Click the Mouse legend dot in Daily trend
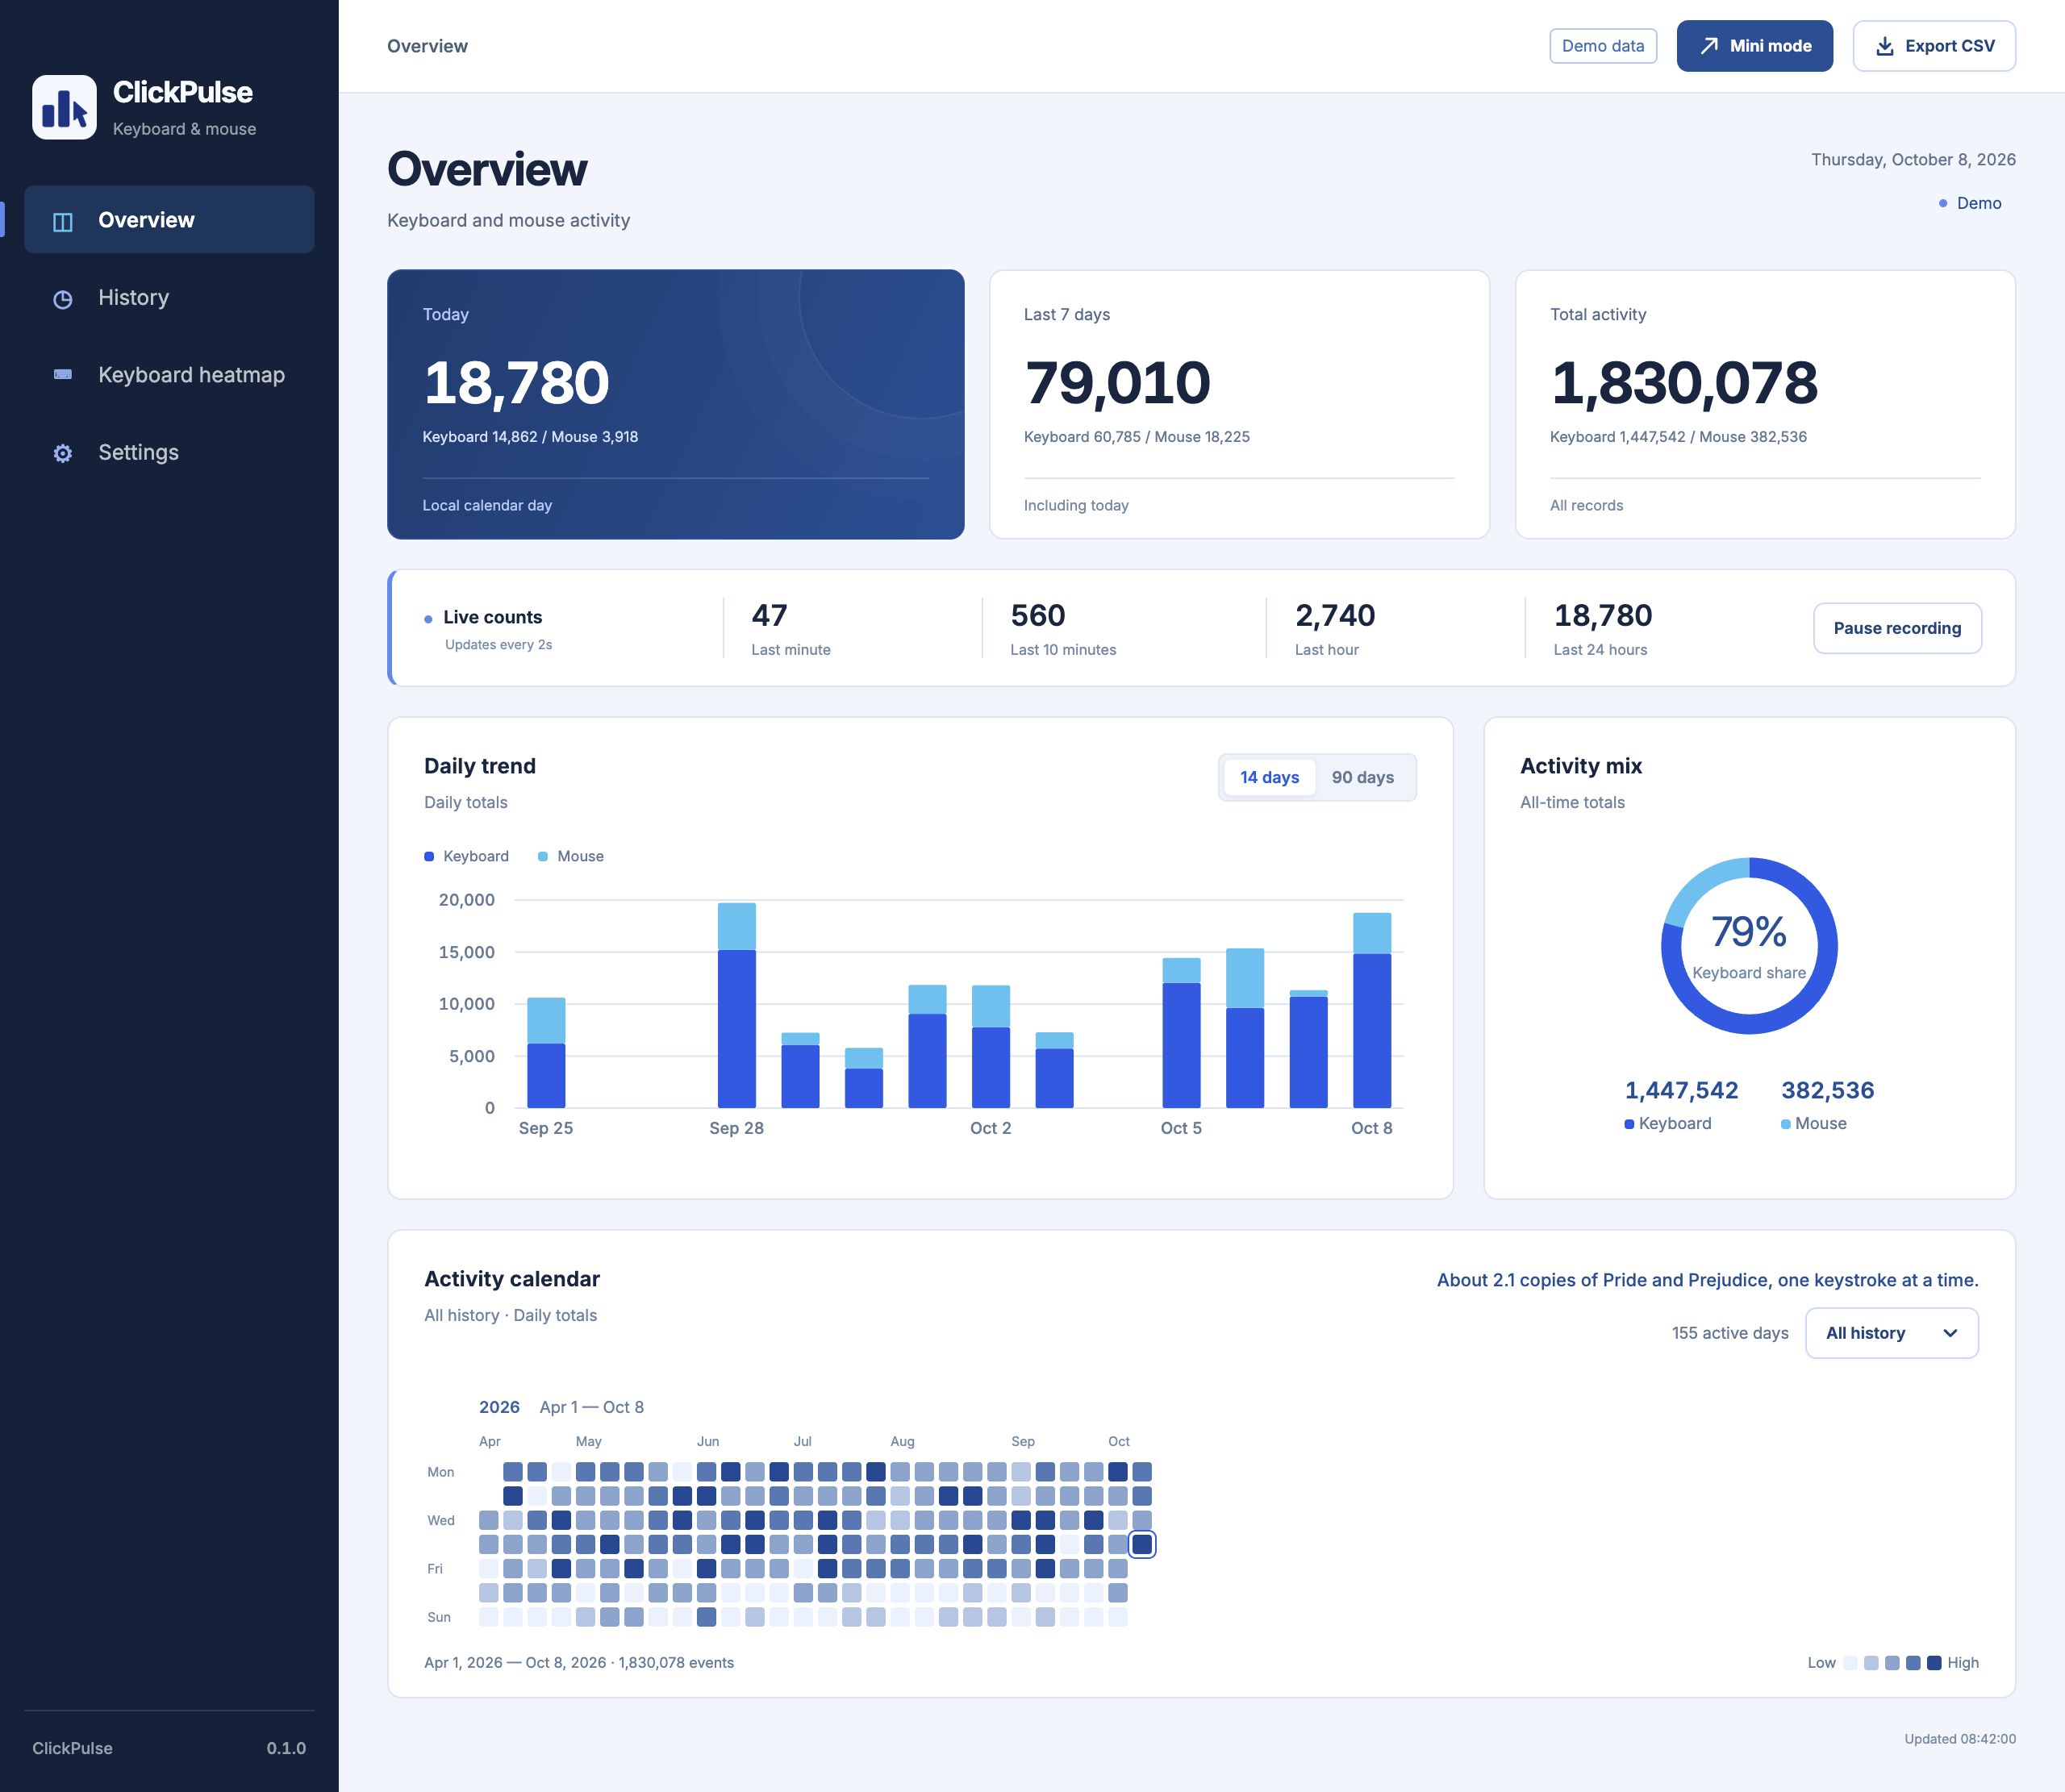This screenshot has height=1792, width=2065. 543,857
